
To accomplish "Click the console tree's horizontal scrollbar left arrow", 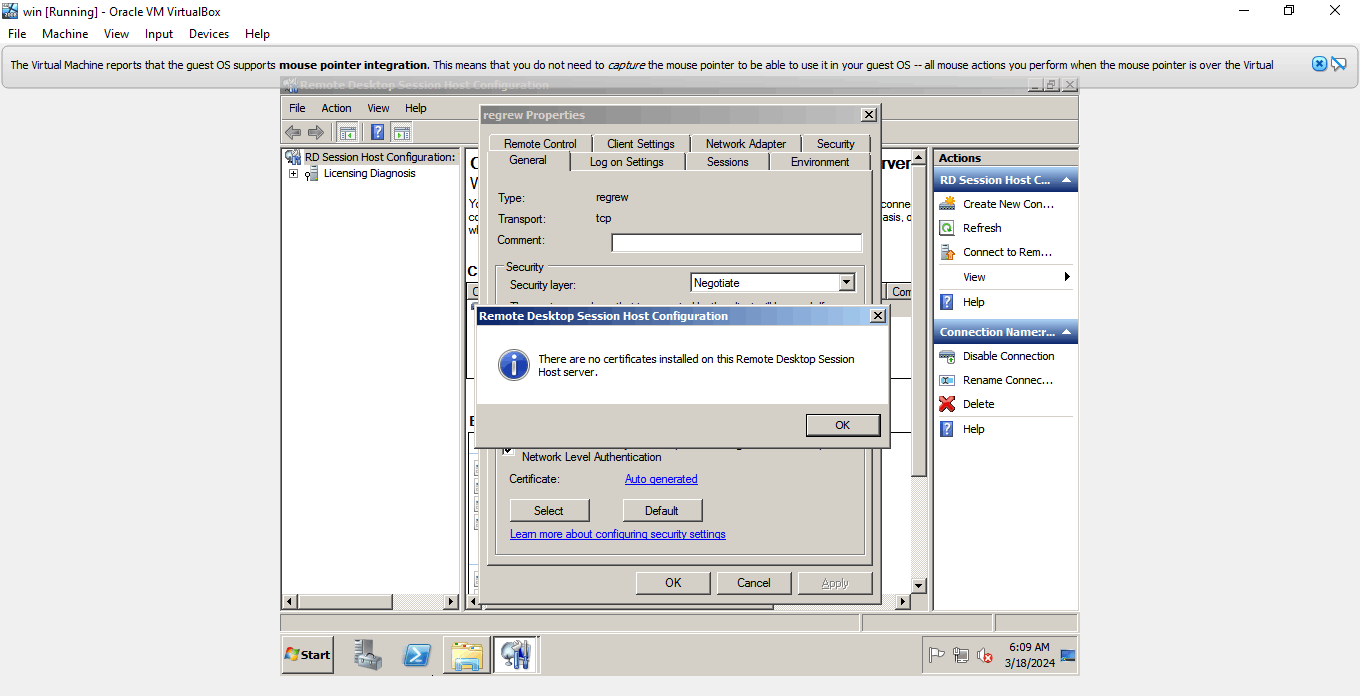I will (x=291, y=602).
